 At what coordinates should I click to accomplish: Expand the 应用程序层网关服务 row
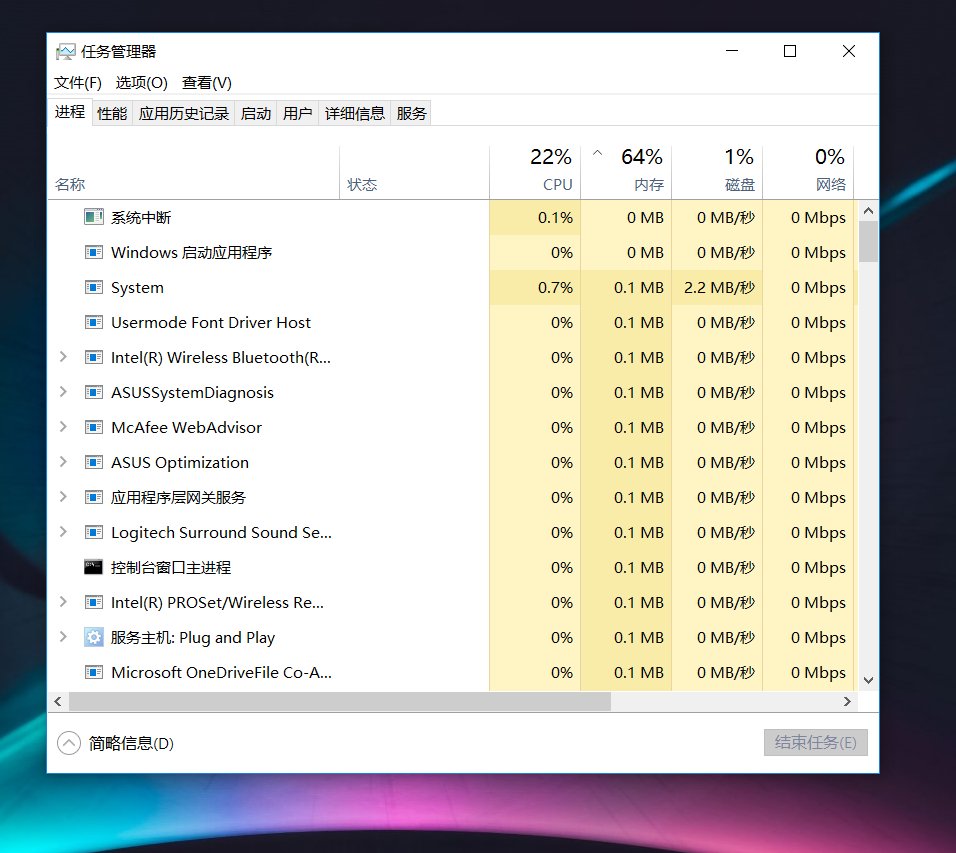click(63, 498)
